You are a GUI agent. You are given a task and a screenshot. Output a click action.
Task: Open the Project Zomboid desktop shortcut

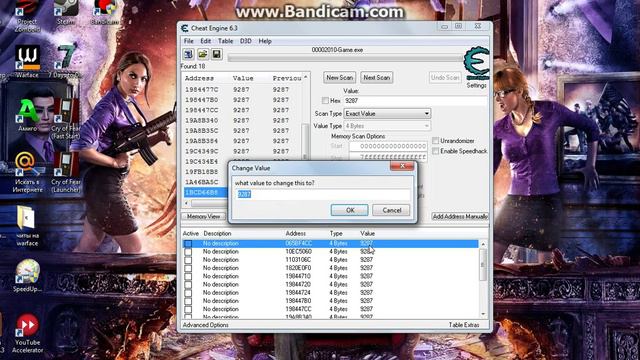pos(27,16)
